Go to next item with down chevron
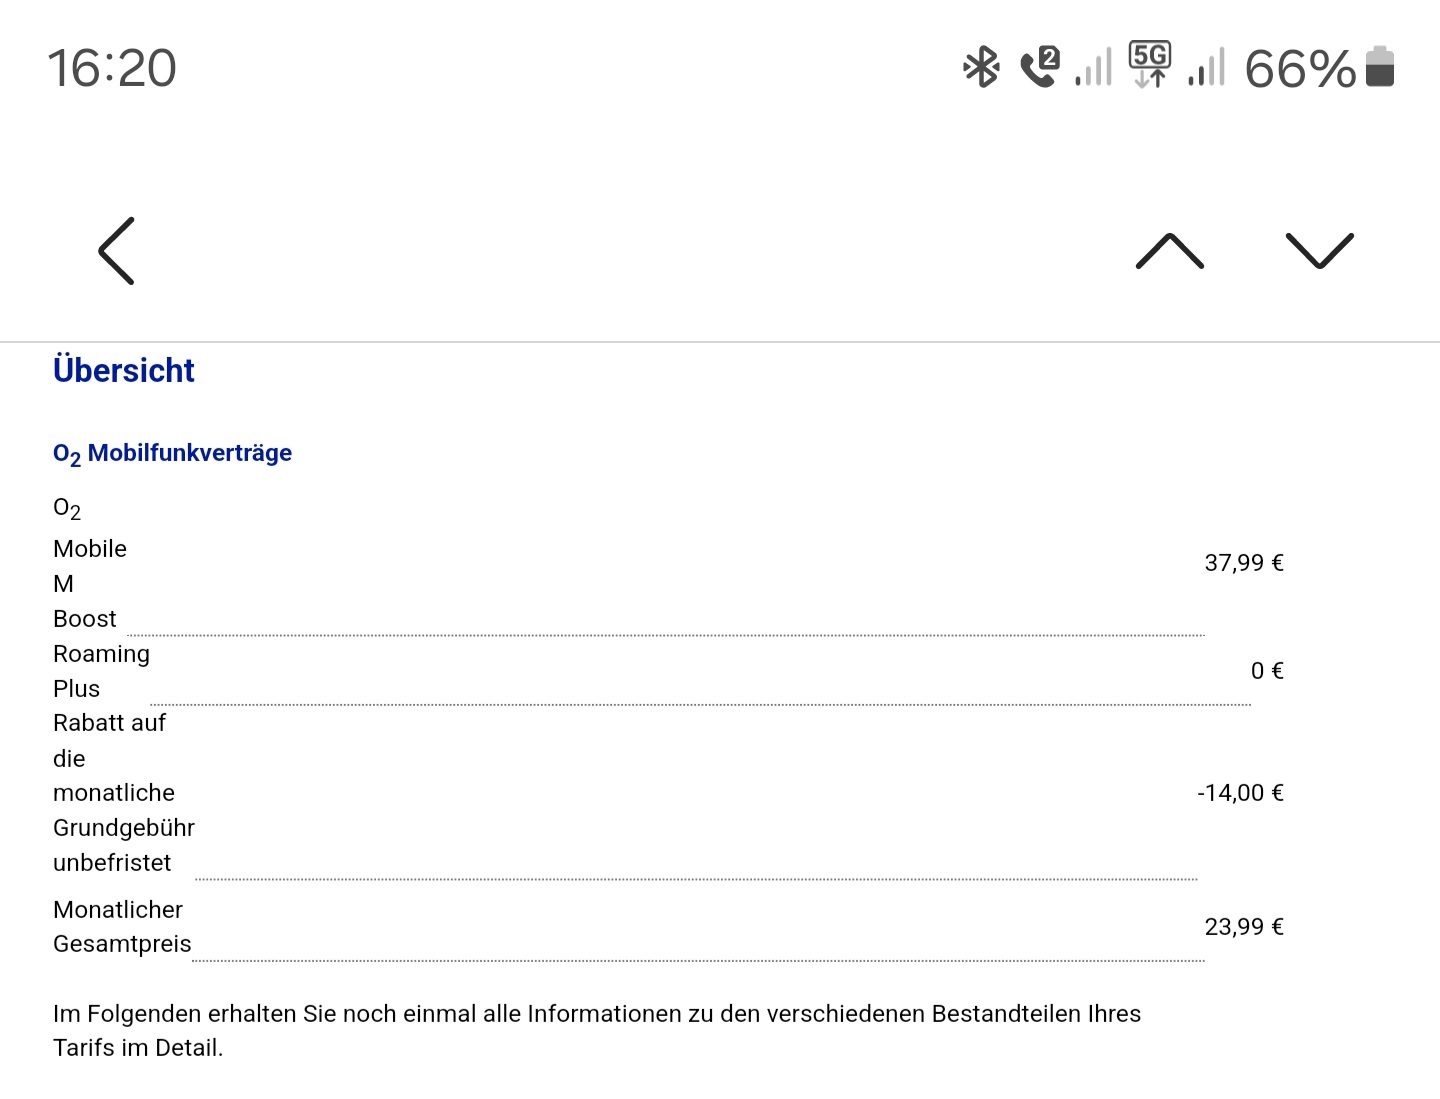 [1320, 251]
